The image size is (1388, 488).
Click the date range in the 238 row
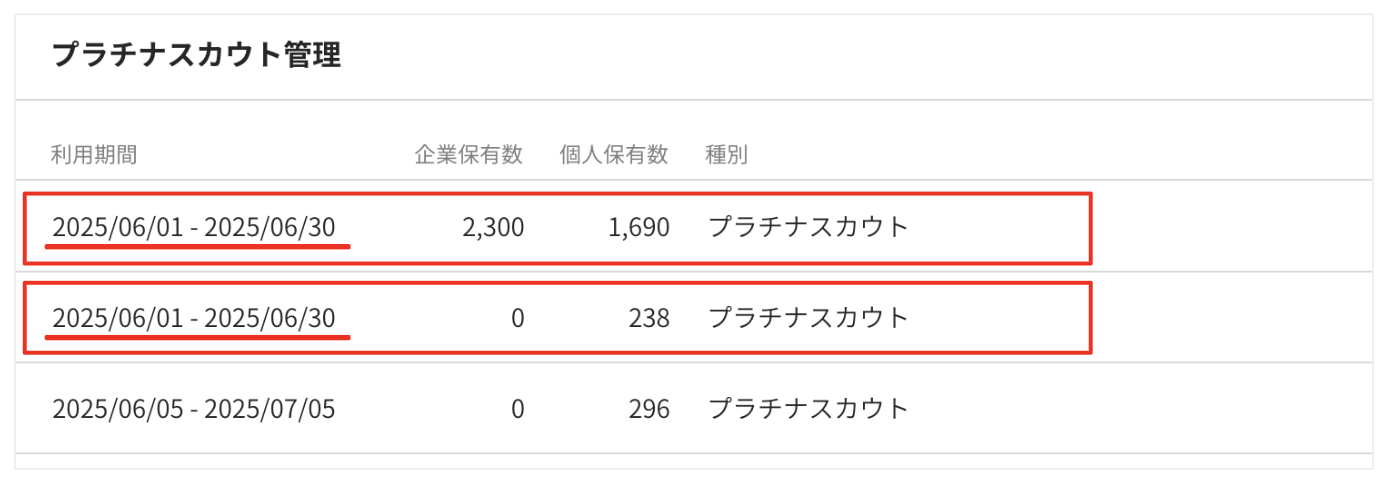click(194, 319)
